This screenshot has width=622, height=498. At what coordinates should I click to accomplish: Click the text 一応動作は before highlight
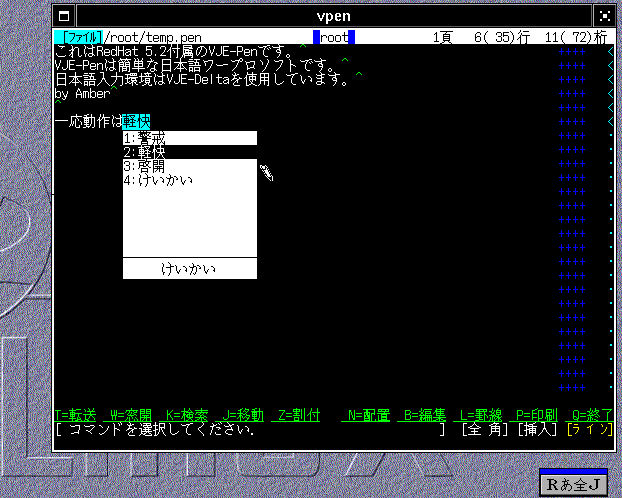(x=88, y=121)
